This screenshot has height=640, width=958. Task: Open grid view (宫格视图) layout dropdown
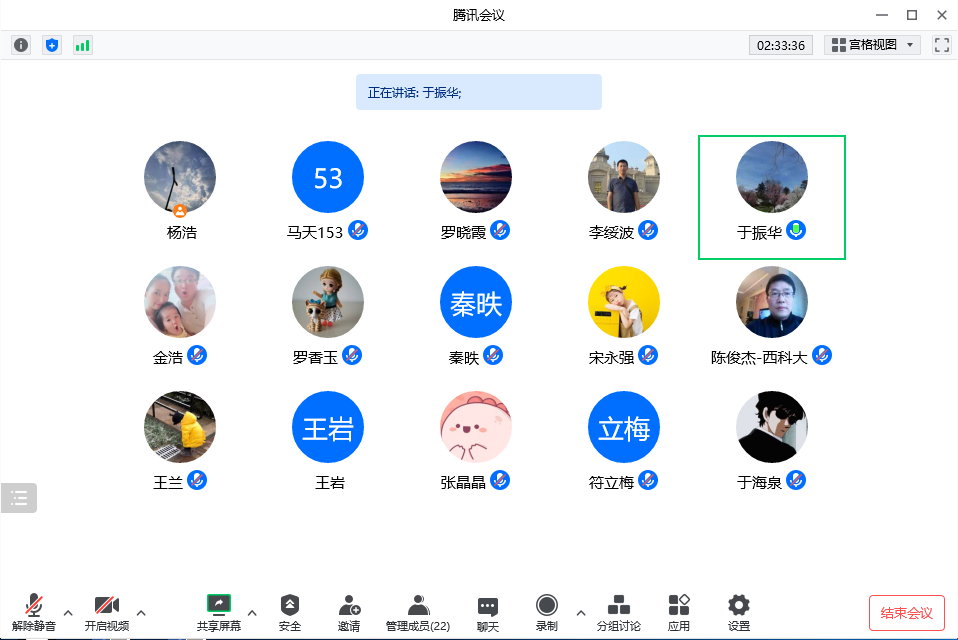click(x=872, y=45)
